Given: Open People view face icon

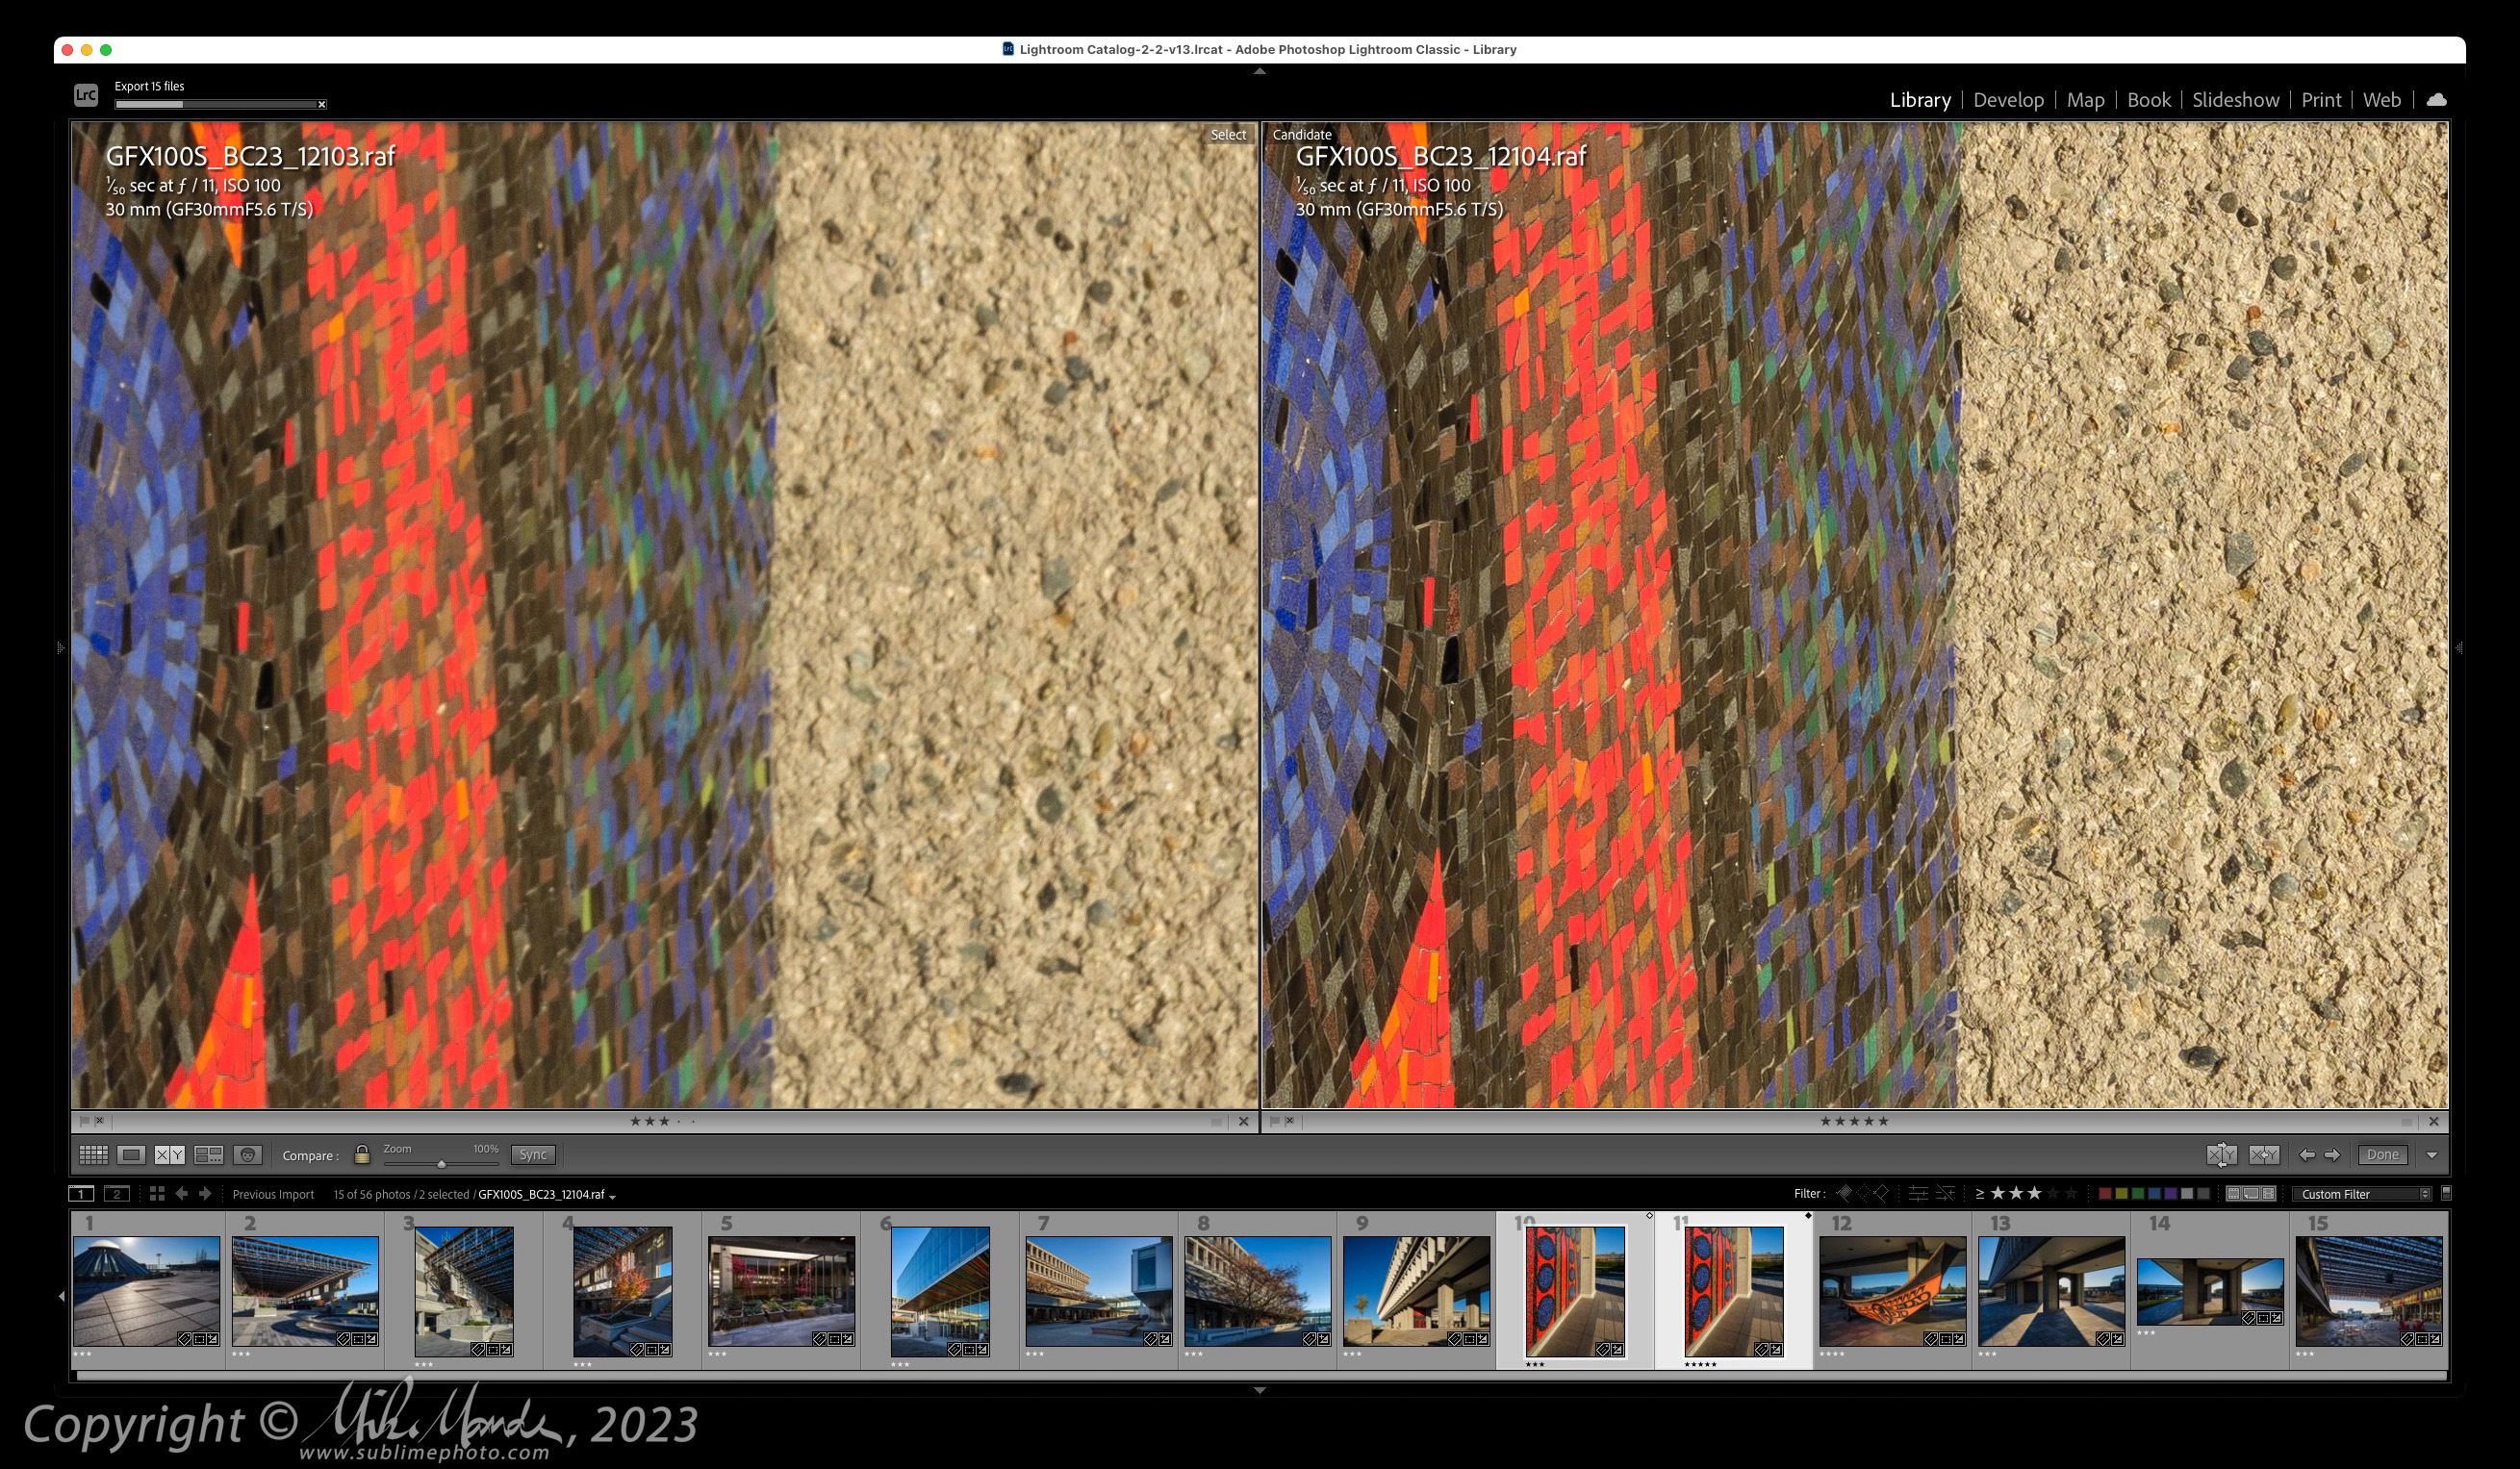Looking at the screenshot, I should point(247,1155).
